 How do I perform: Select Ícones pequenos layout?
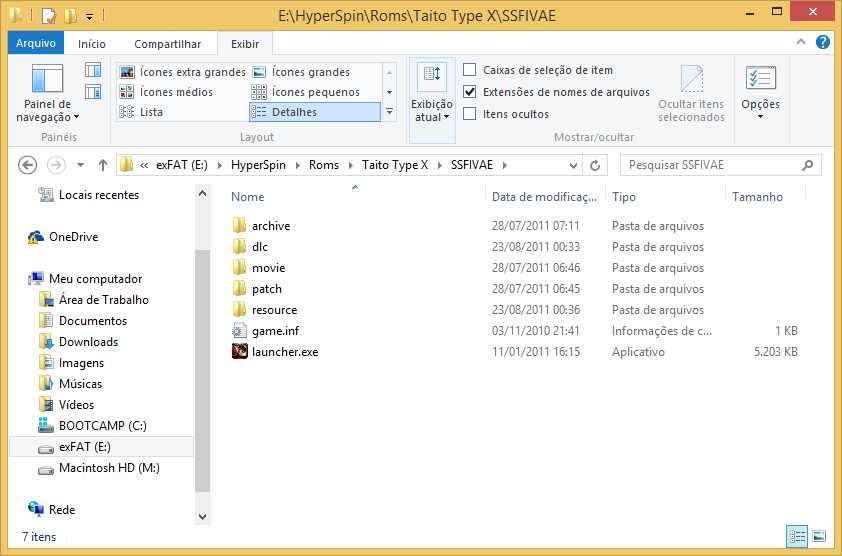coord(306,92)
